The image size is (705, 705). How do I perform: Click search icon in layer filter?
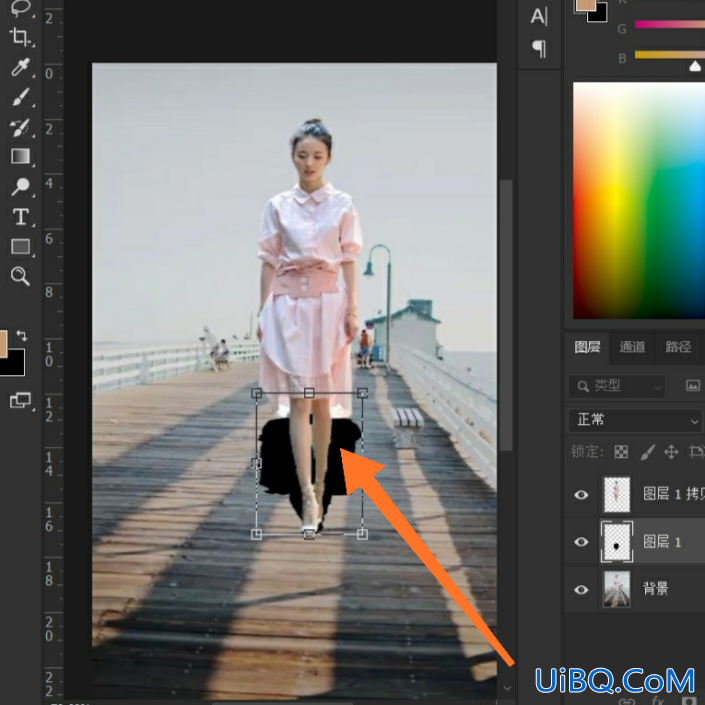(x=583, y=386)
